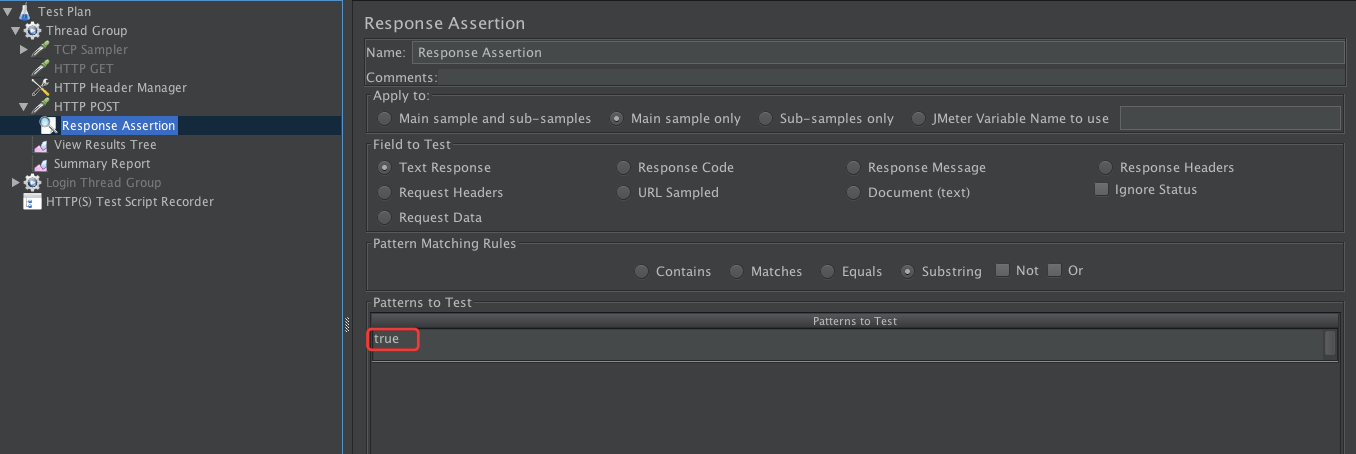This screenshot has height=454, width=1356.
Task: Select the HTTP POST sampler
Action: (x=86, y=107)
